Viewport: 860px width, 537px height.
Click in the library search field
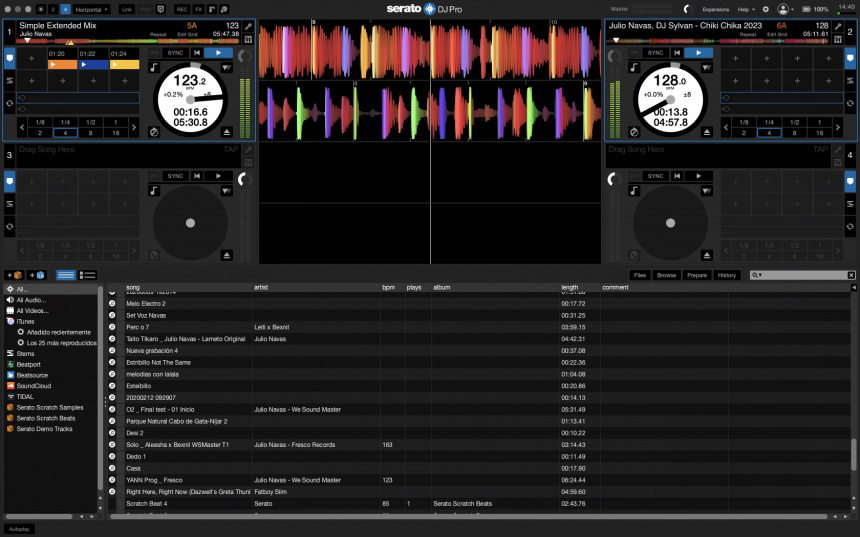tap(804, 275)
